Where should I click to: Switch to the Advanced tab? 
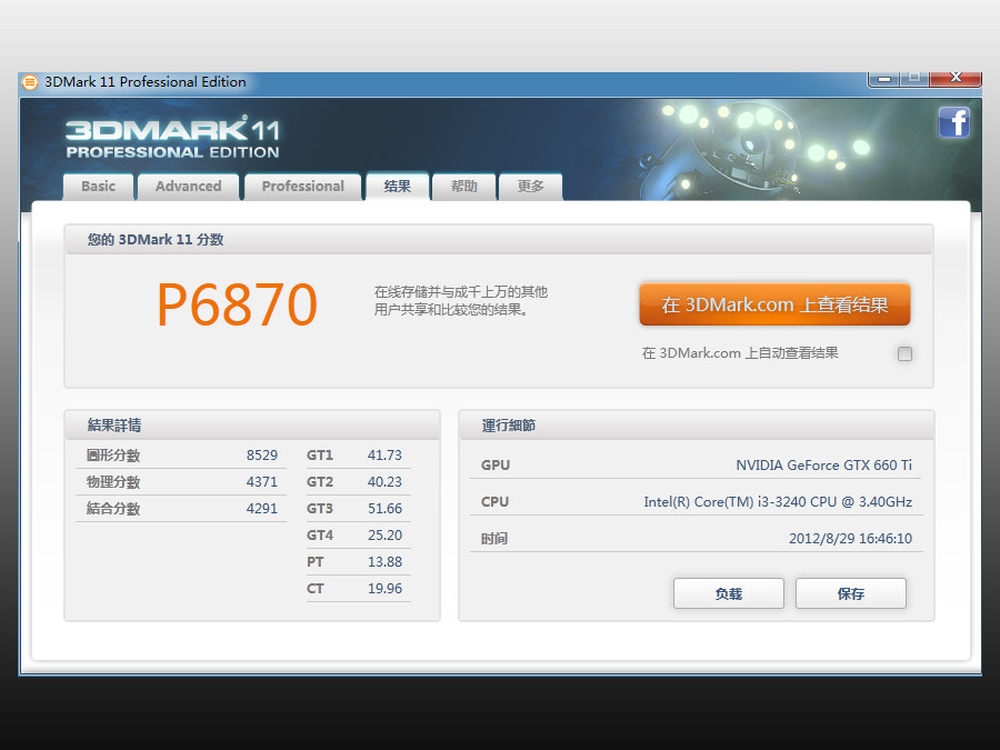click(188, 186)
